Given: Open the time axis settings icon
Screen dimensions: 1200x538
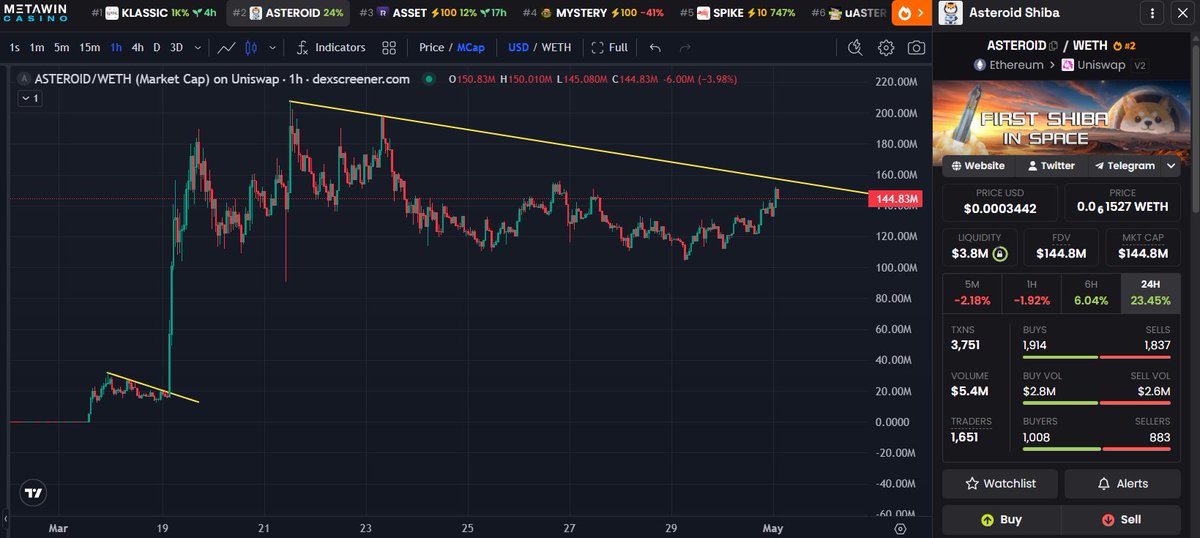Looking at the screenshot, I should [901, 528].
